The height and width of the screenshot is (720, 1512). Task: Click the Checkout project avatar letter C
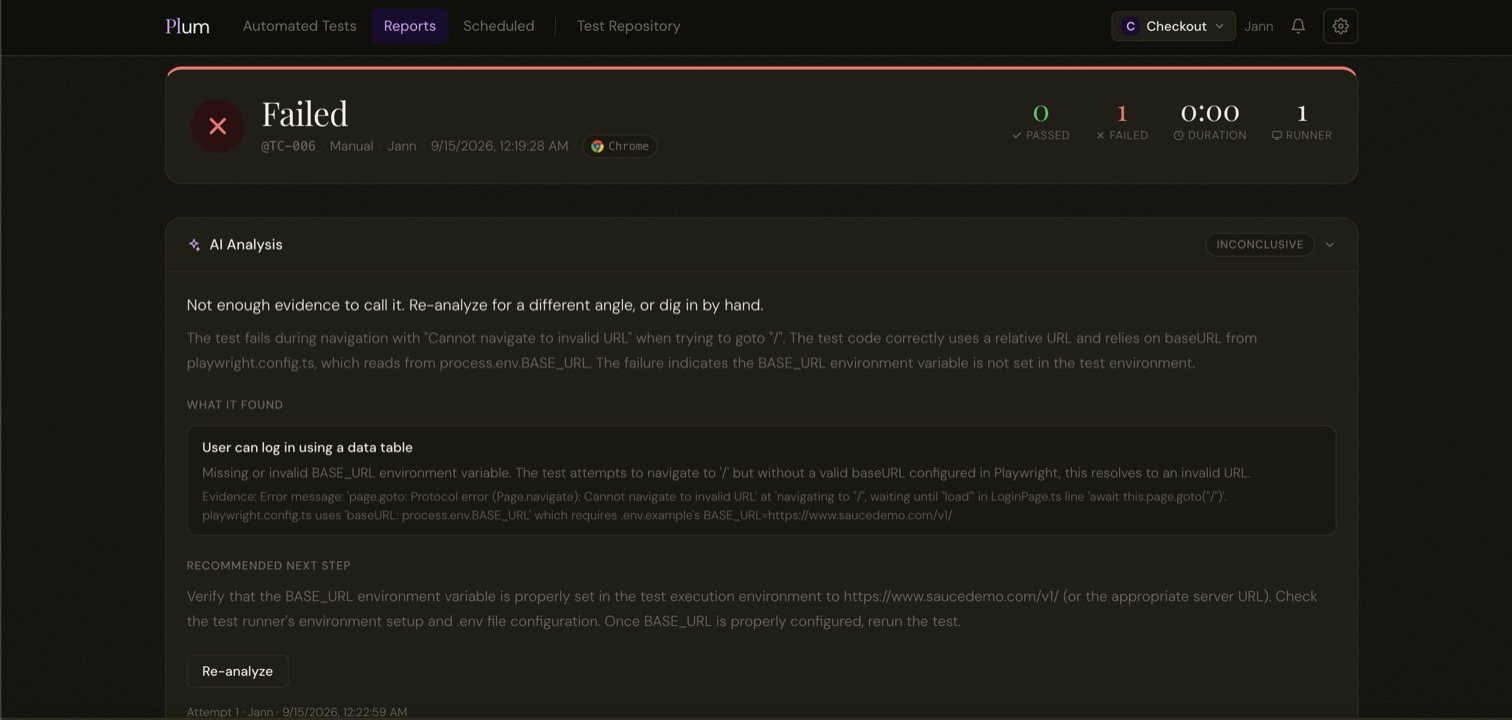[1130, 26]
